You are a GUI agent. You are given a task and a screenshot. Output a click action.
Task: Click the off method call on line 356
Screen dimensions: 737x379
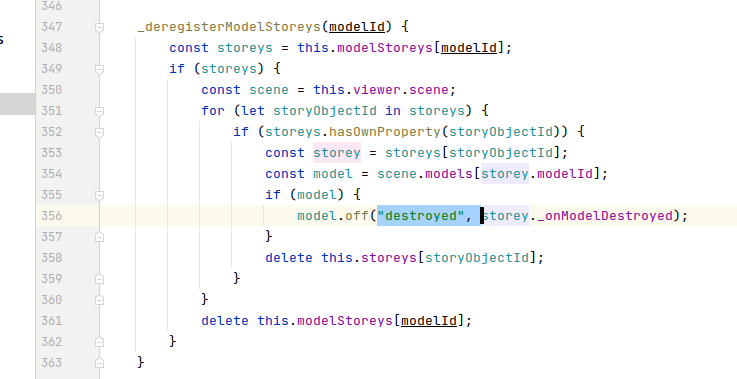pos(357,216)
